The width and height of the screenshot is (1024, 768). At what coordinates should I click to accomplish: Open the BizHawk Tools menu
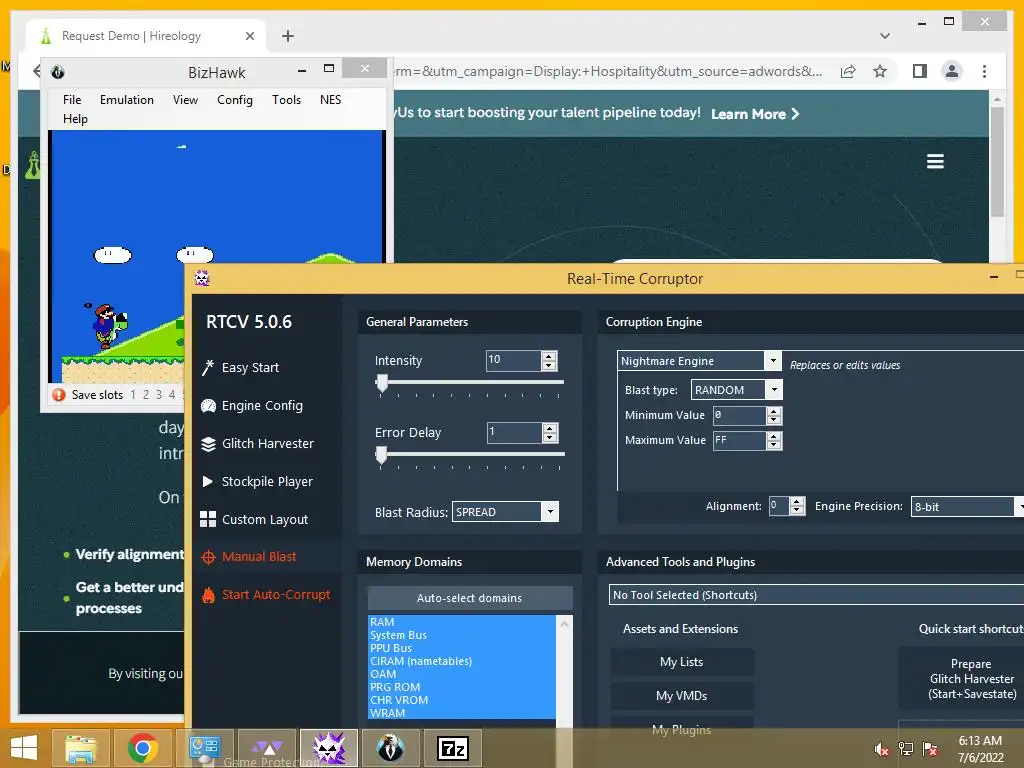(x=287, y=100)
